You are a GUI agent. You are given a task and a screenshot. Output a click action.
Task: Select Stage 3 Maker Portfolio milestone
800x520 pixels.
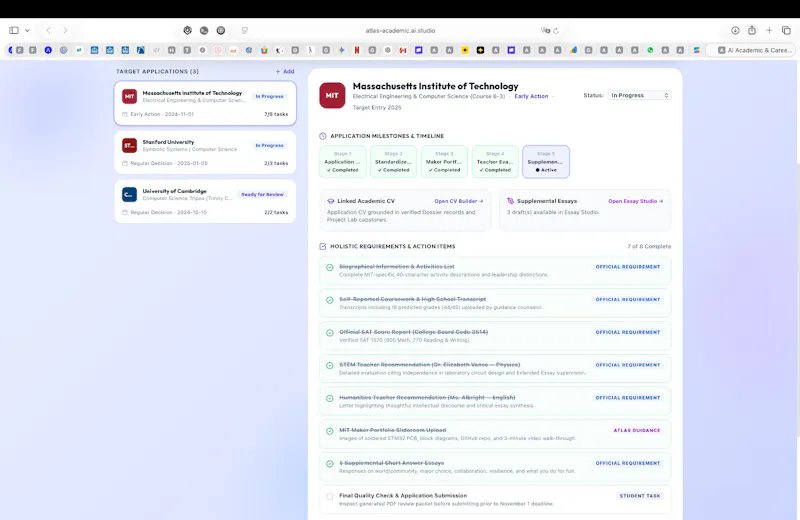pyautogui.click(x=444, y=162)
